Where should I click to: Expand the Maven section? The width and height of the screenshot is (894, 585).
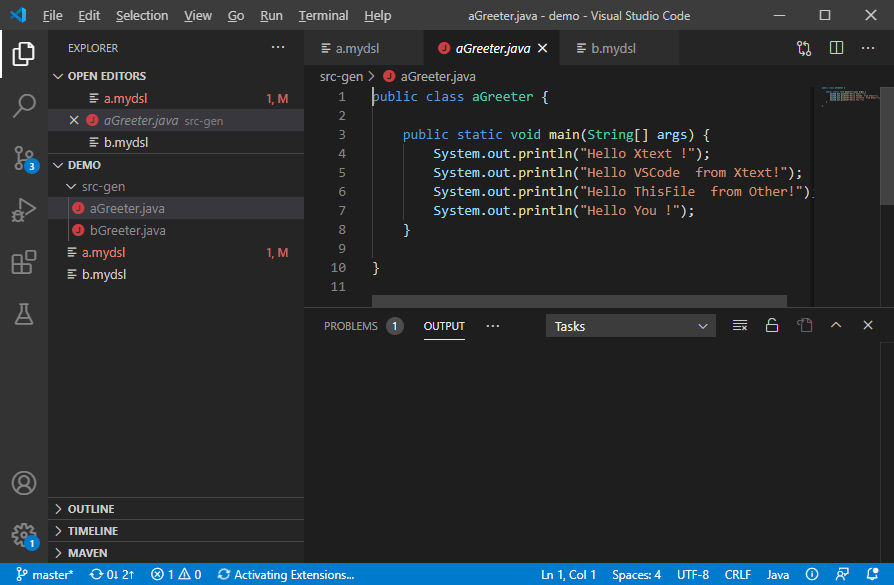tap(176, 552)
